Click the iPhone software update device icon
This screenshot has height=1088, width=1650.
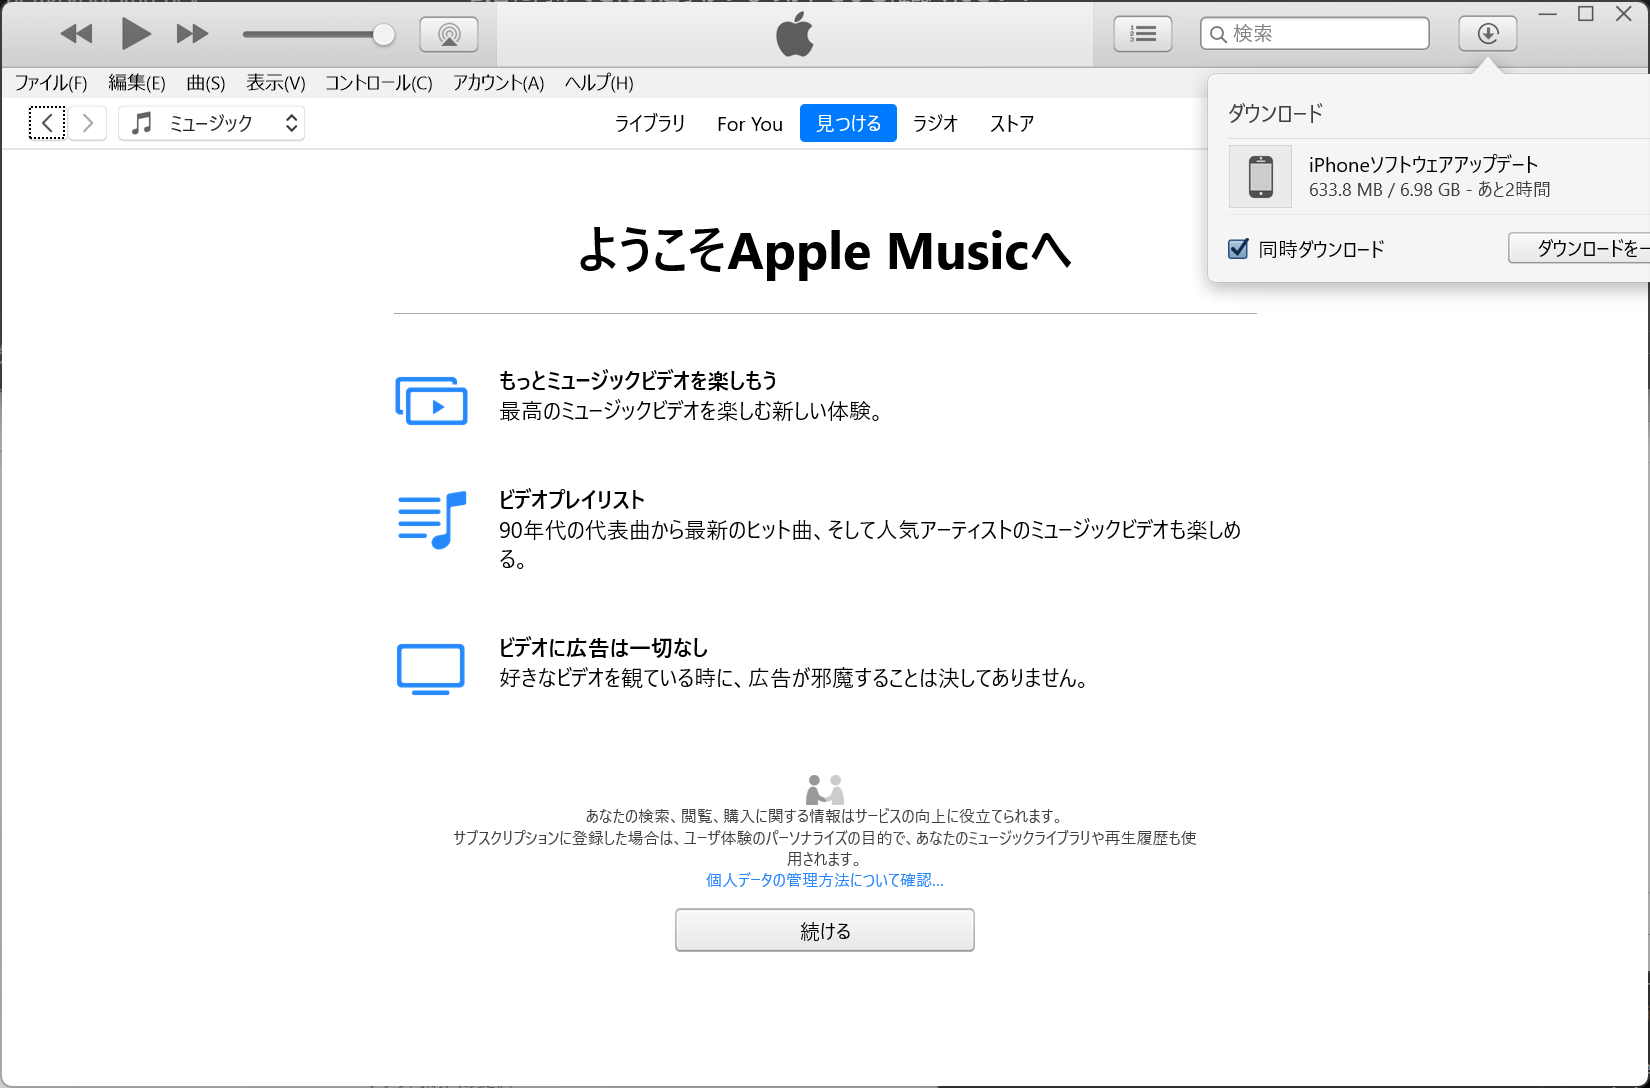[x=1260, y=177]
